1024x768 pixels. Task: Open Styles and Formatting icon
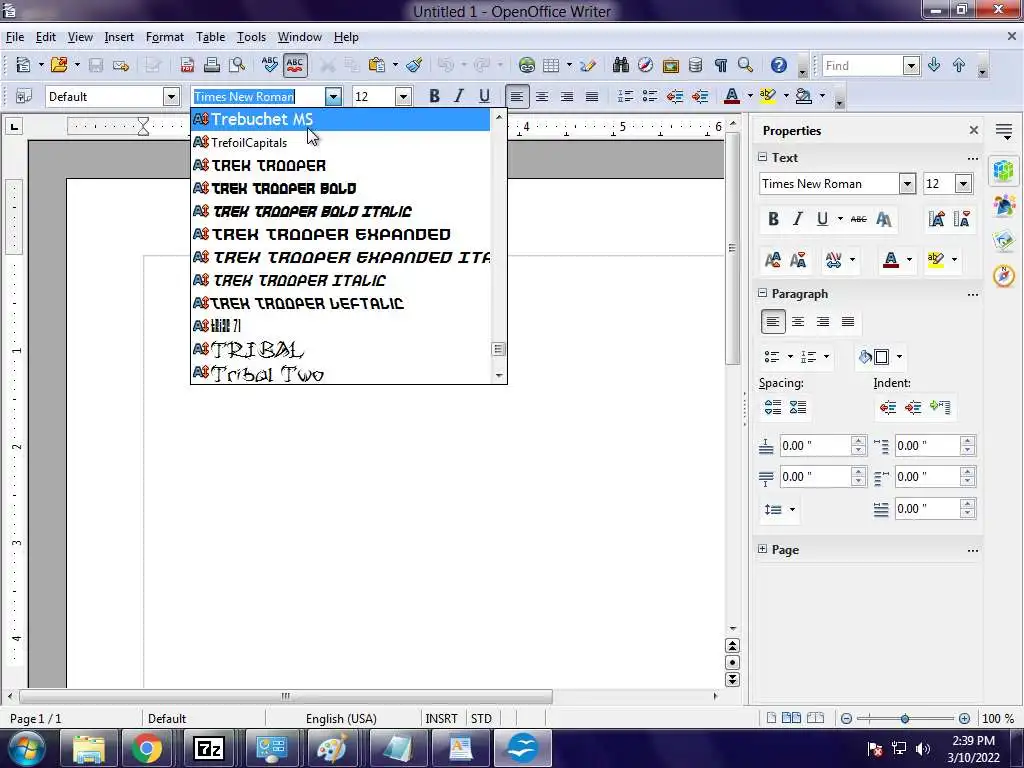coord(24,97)
